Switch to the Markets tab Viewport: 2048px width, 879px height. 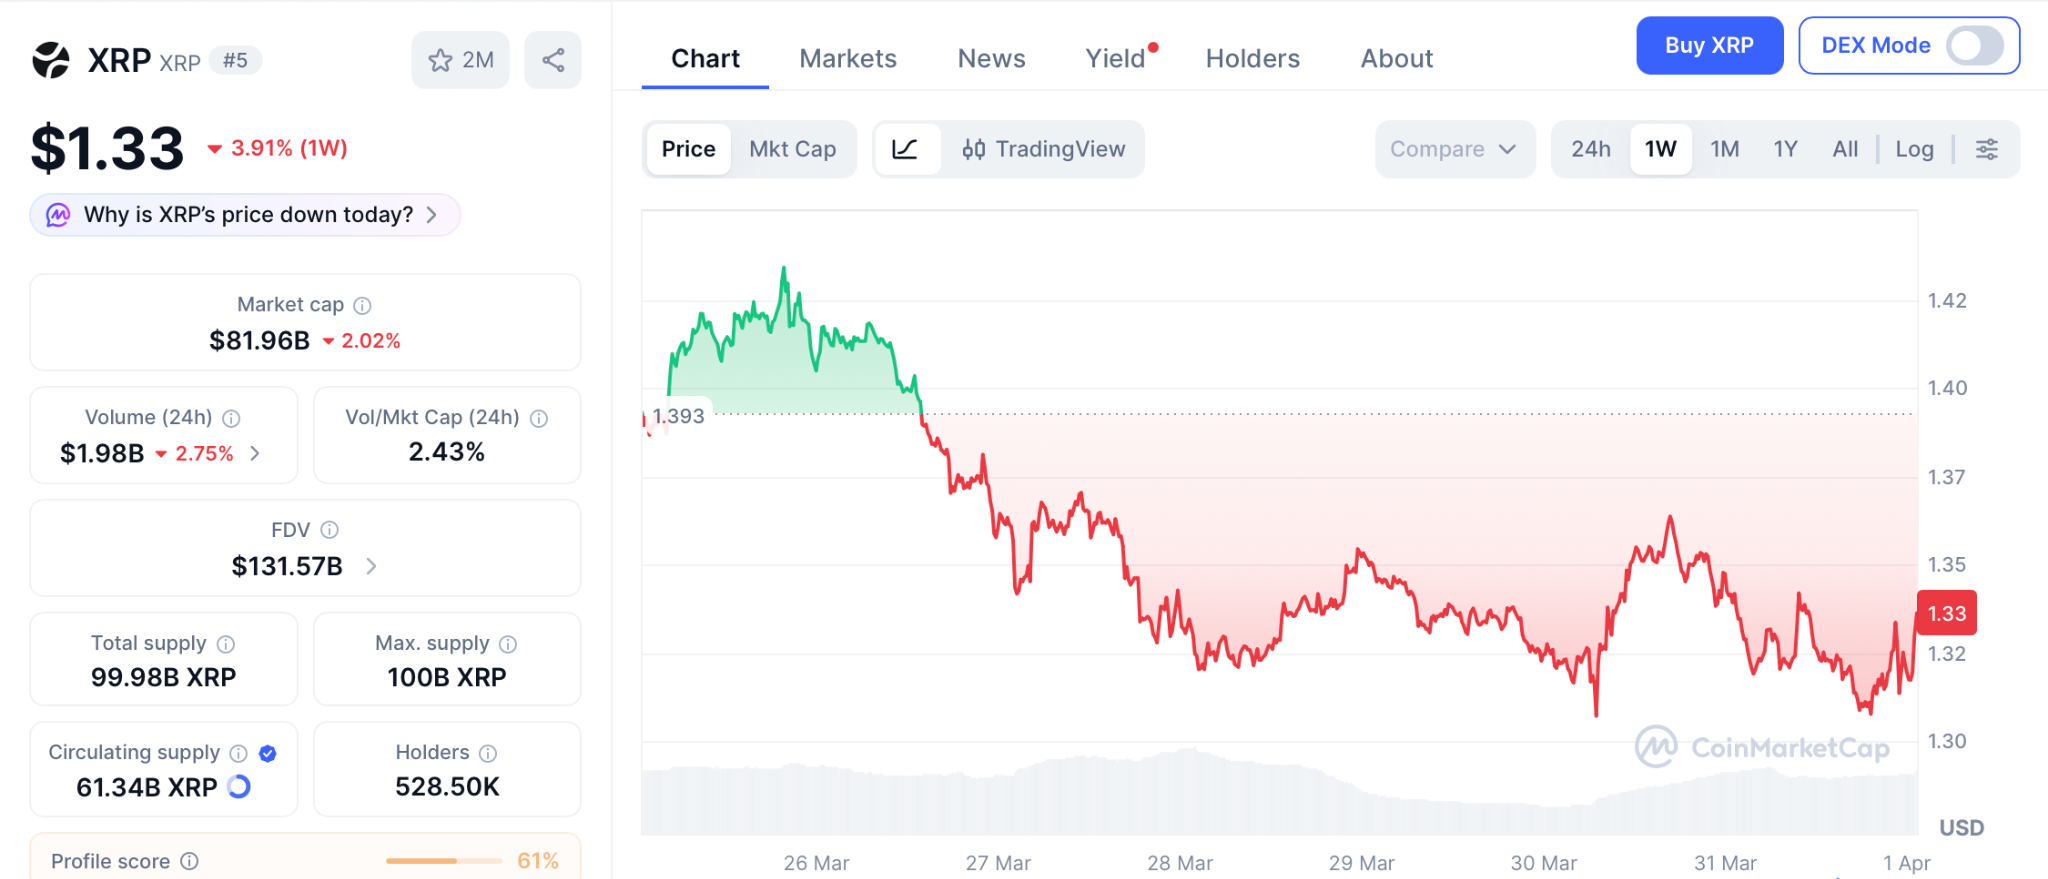click(x=848, y=58)
